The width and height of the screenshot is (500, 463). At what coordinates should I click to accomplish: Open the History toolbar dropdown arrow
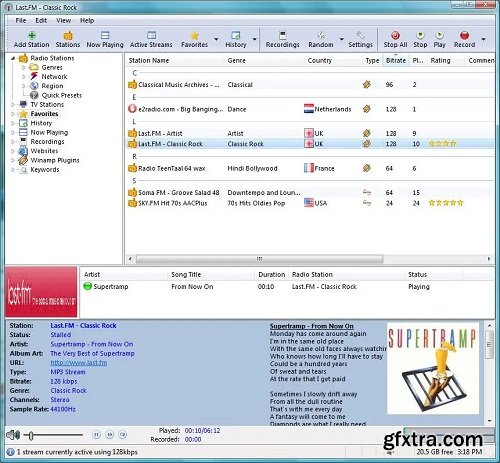(254, 39)
